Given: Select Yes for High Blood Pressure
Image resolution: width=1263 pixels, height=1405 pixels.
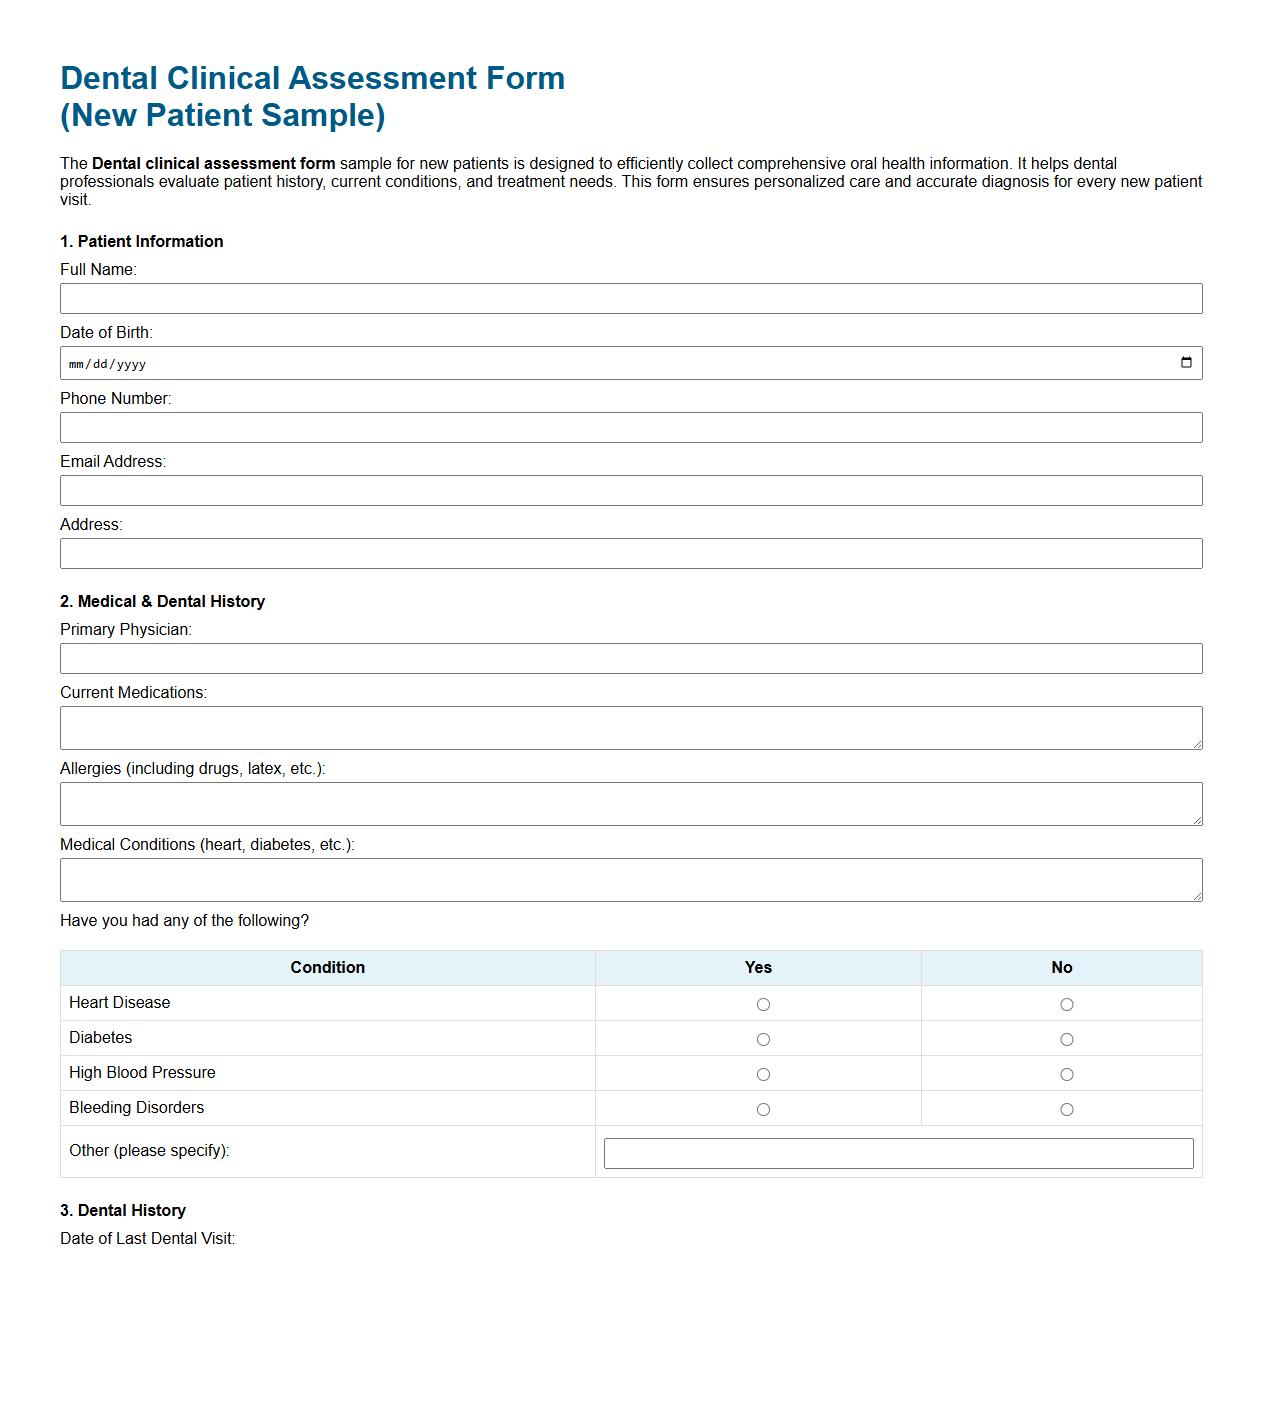Looking at the screenshot, I should 763,1073.
